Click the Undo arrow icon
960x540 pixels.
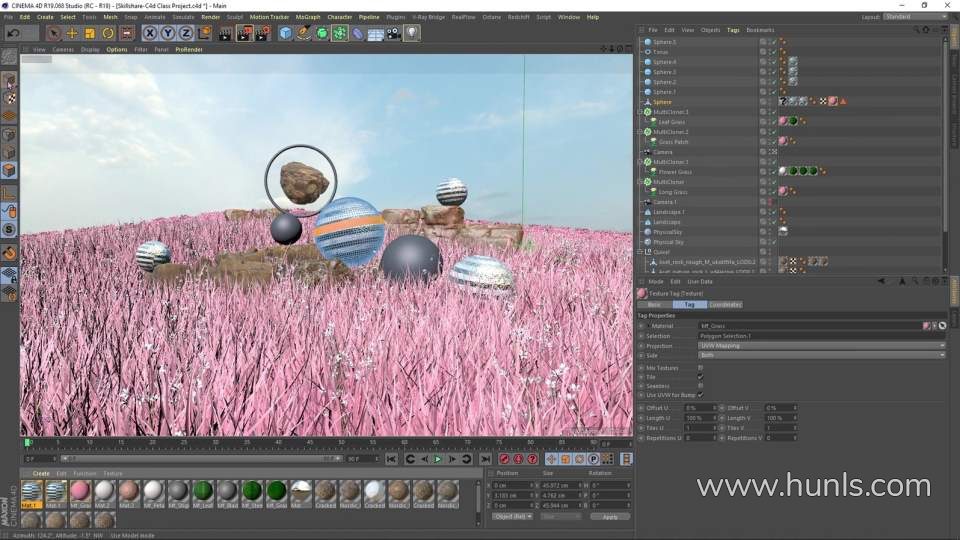click(x=11, y=33)
